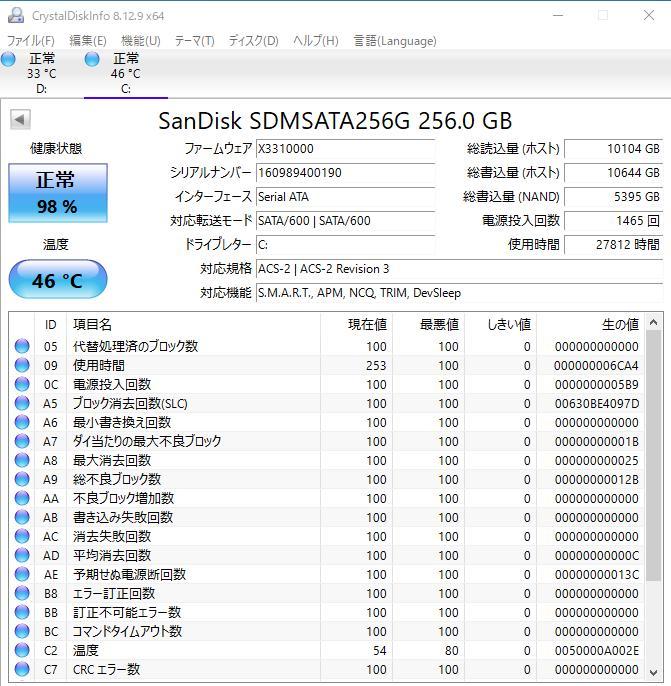Screen dimensions: 671x686
Task: Click the power on hours value 27812 時間
Action: [614, 245]
